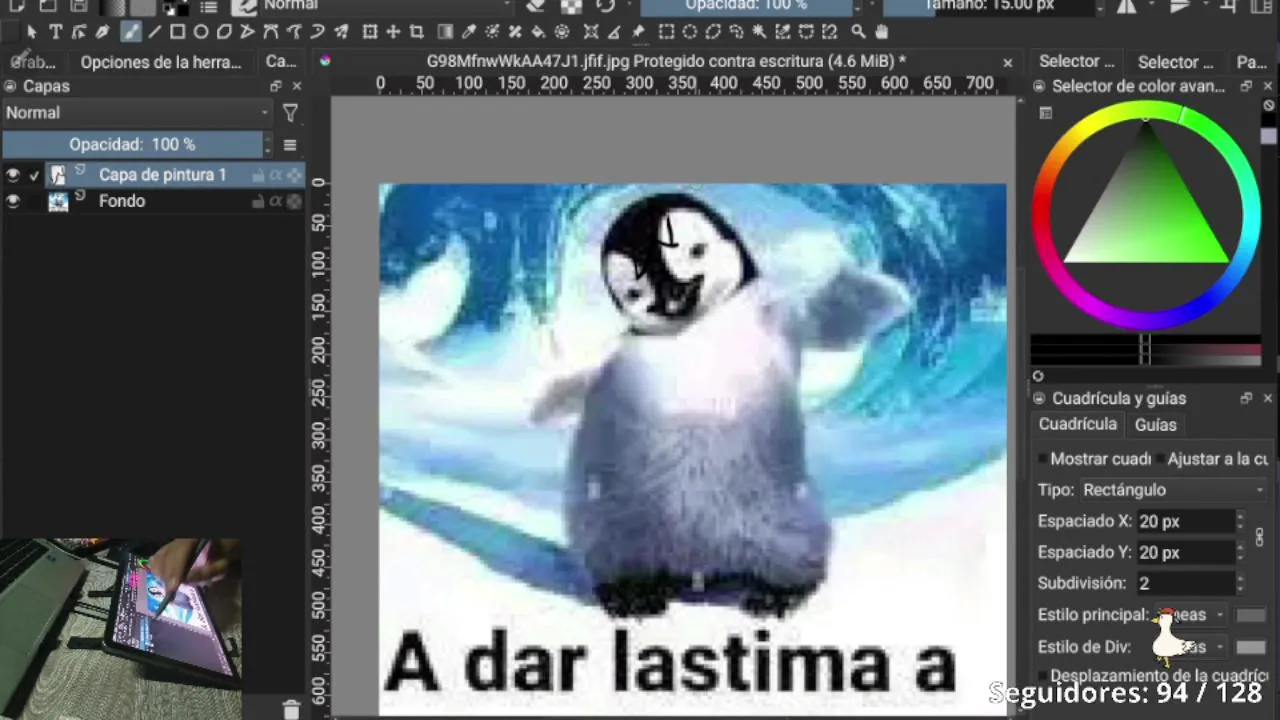Switch to the G98MfnwWkAA47J1.jfif.jpg document tab
Image resolution: width=1280 pixels, height=720 pixels.
[x=666, y=61]
